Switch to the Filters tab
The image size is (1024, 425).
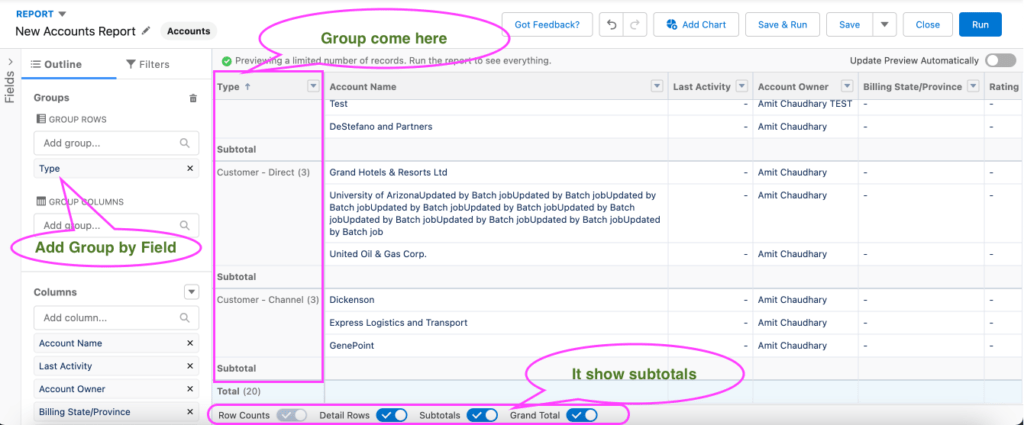click(x=148, y=64)
